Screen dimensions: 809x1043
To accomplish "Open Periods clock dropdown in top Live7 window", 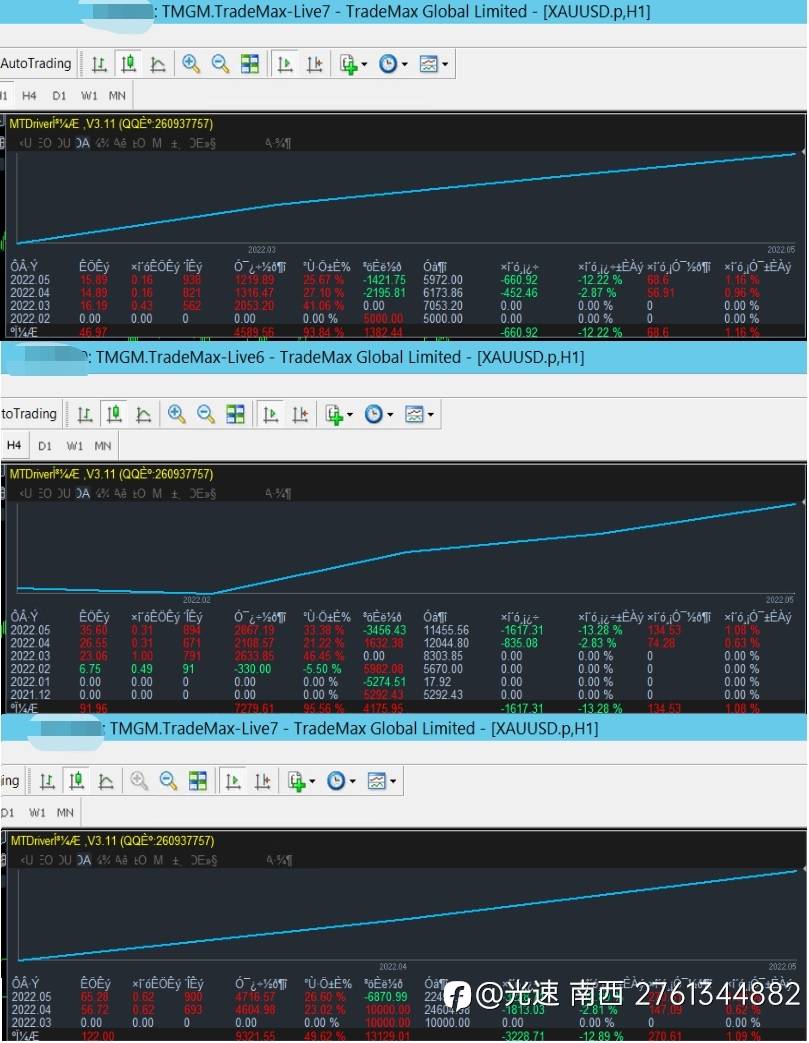I will [393, 64].
